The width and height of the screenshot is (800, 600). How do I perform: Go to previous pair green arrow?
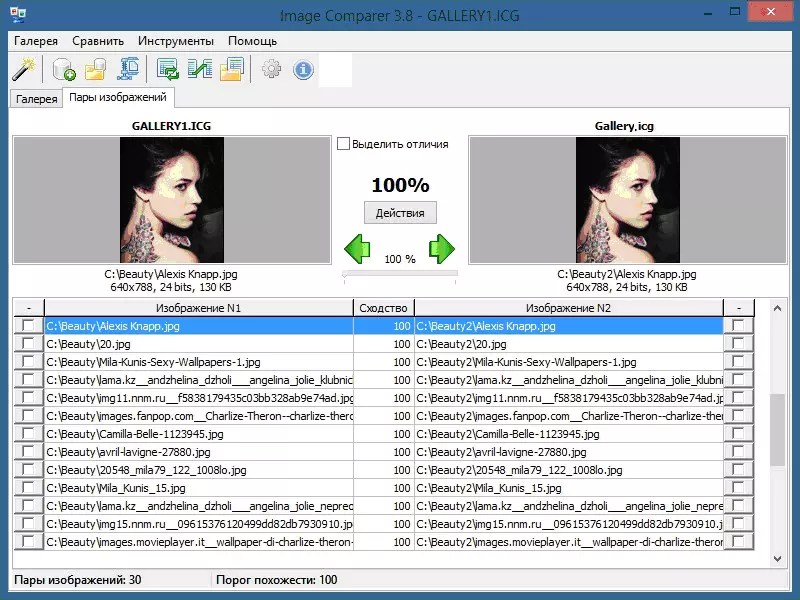[357, 249]
